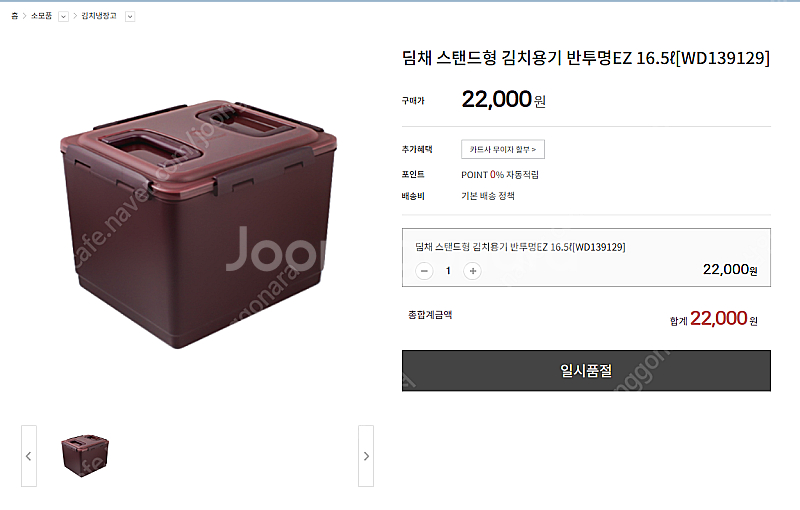Click the red 22,000원 total amount
Image resolution: width=800 pixels, height=510 pixels.
[x=723, y=319]
